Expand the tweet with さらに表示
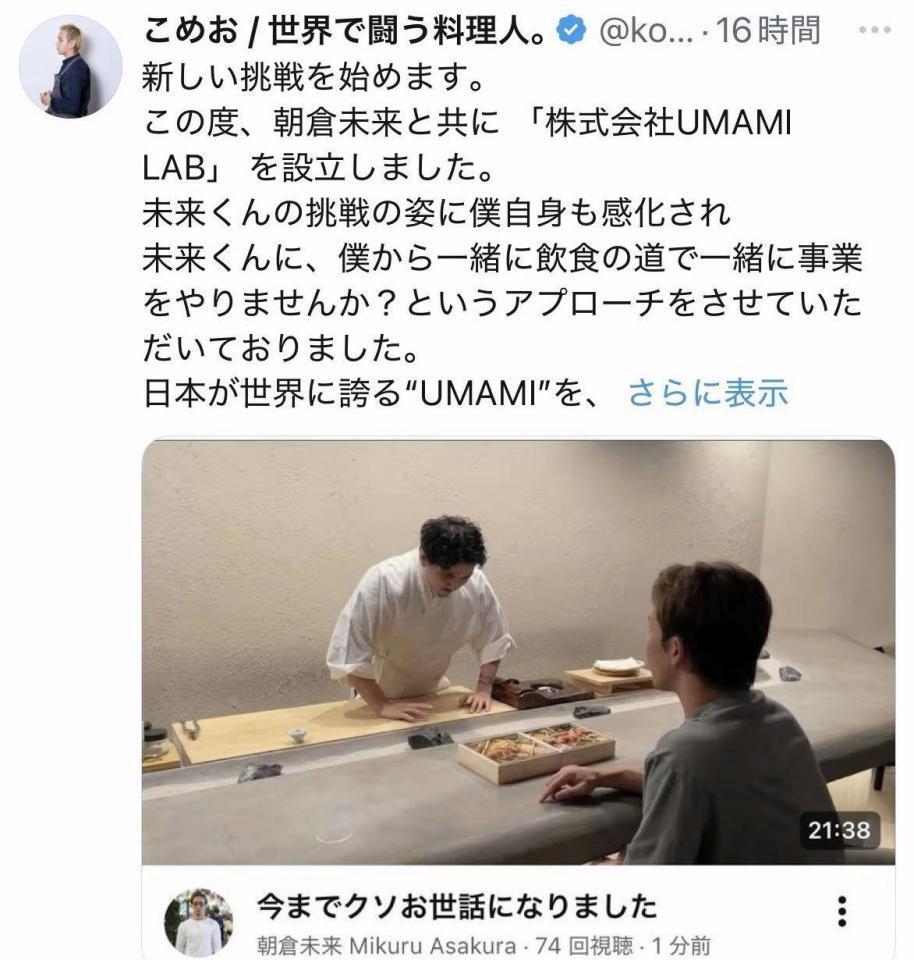Viewport: 914px width, 960px height. (708, 393)
